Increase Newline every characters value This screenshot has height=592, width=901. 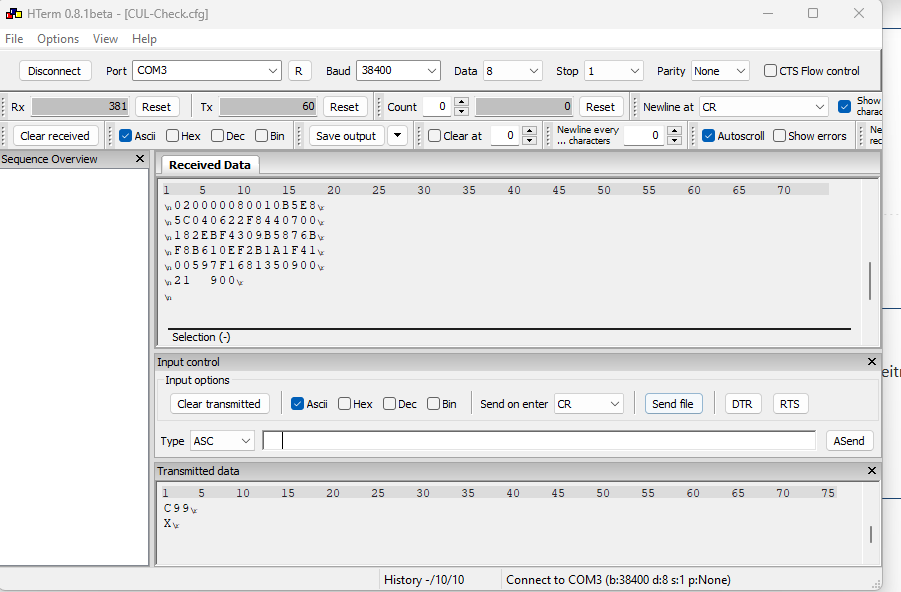(x=675, y=131)
